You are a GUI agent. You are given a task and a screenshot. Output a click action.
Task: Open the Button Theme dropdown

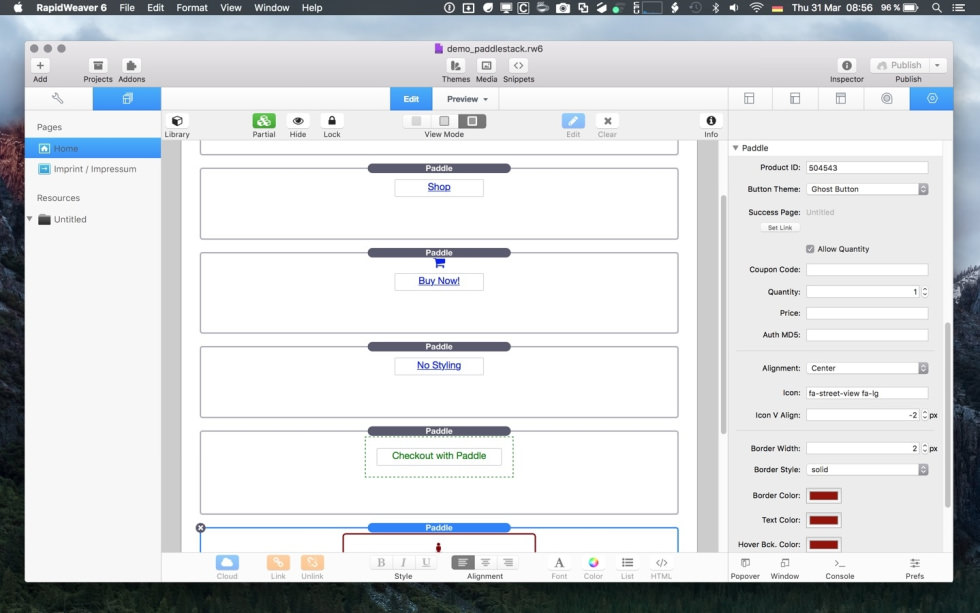tap(867, 189)
